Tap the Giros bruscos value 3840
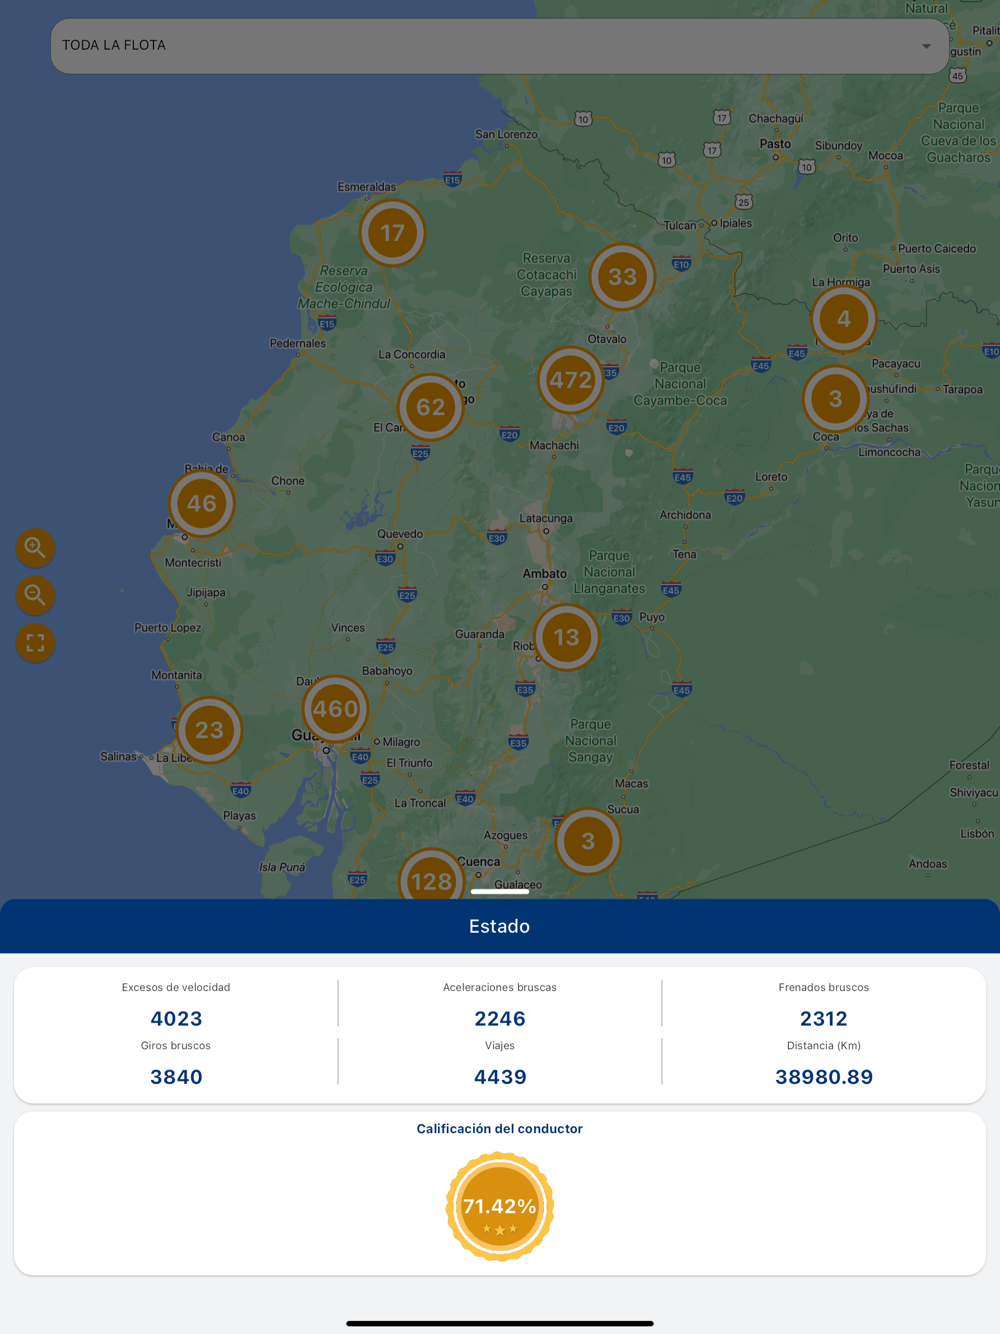 coord(176,1077)
